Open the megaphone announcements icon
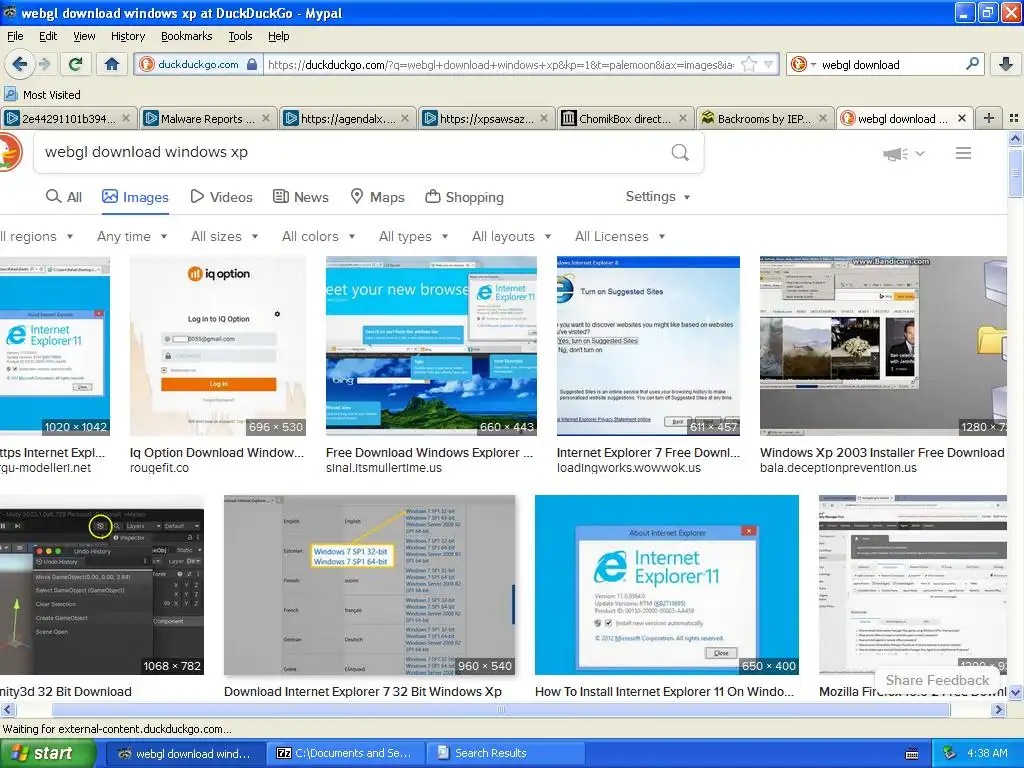Screen dimensions: 1024x768 [x=895, y=153]
